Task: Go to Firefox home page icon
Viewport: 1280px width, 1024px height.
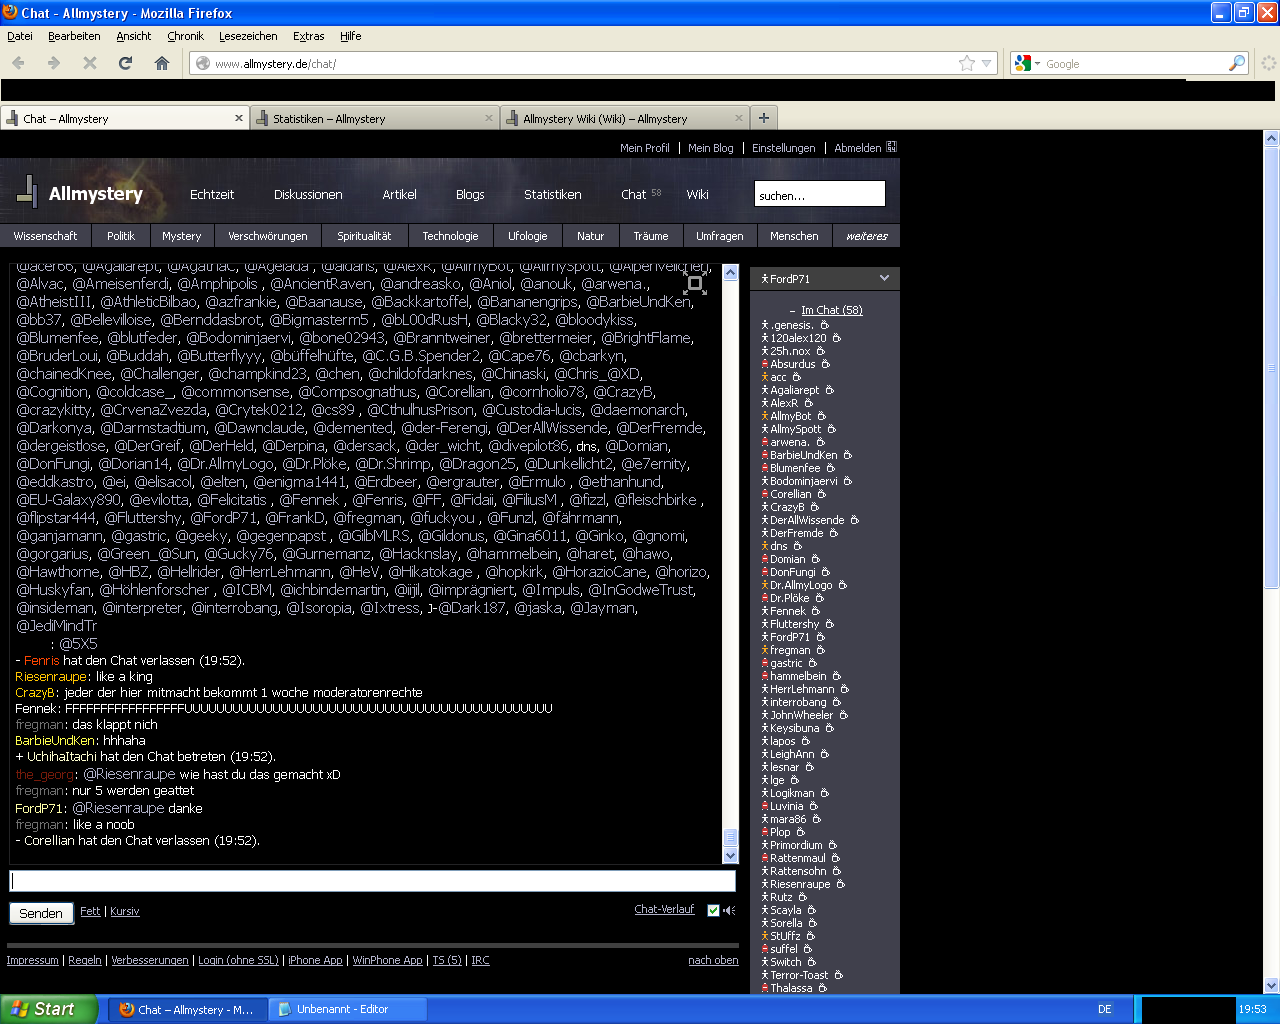Action: [162, 63]
